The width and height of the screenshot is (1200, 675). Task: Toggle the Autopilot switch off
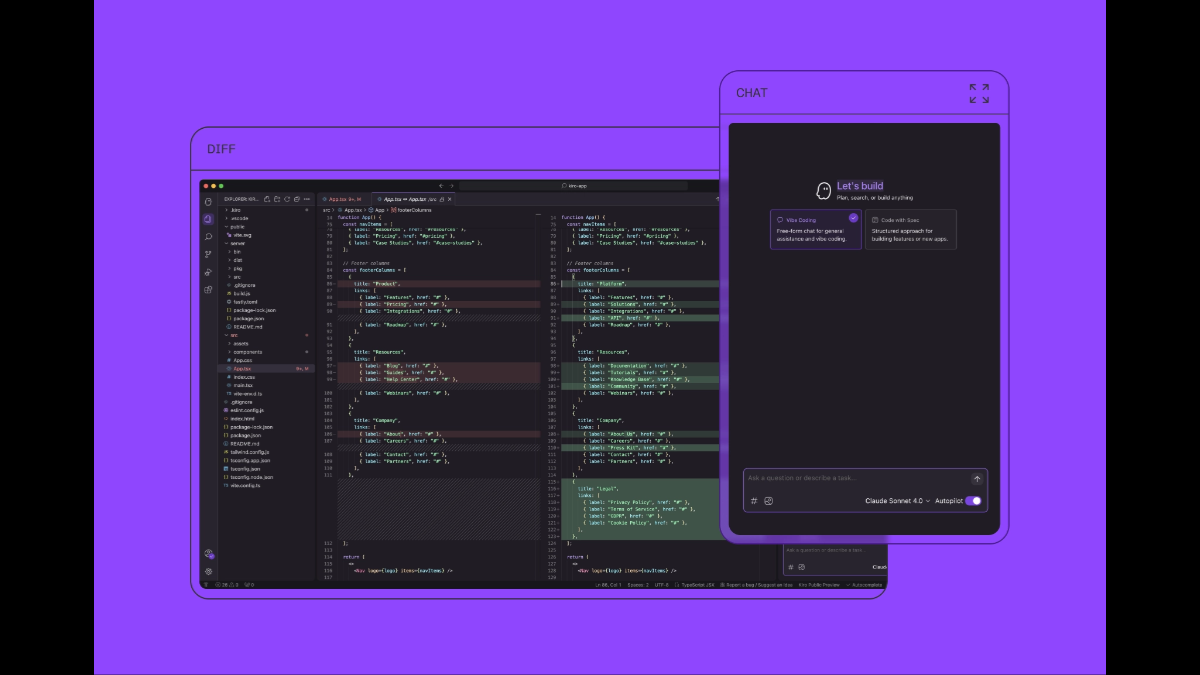972,501
